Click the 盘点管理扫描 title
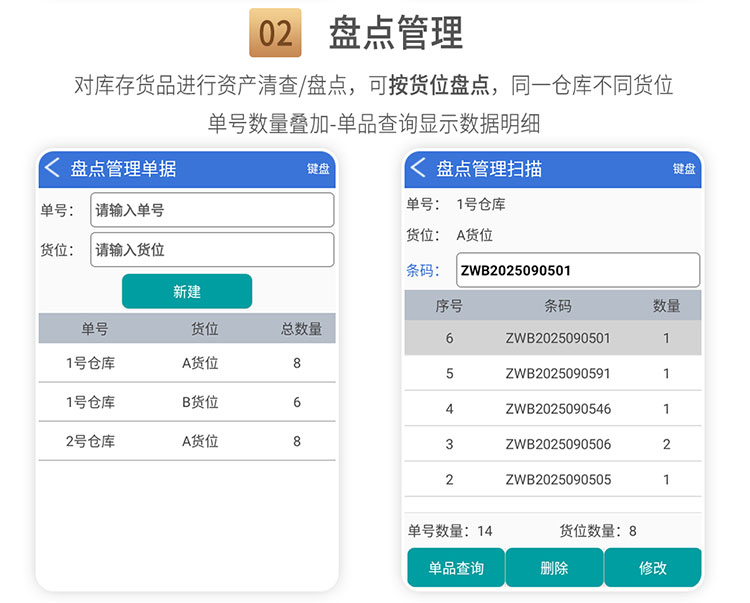750x603 pixels. point(489,169)
